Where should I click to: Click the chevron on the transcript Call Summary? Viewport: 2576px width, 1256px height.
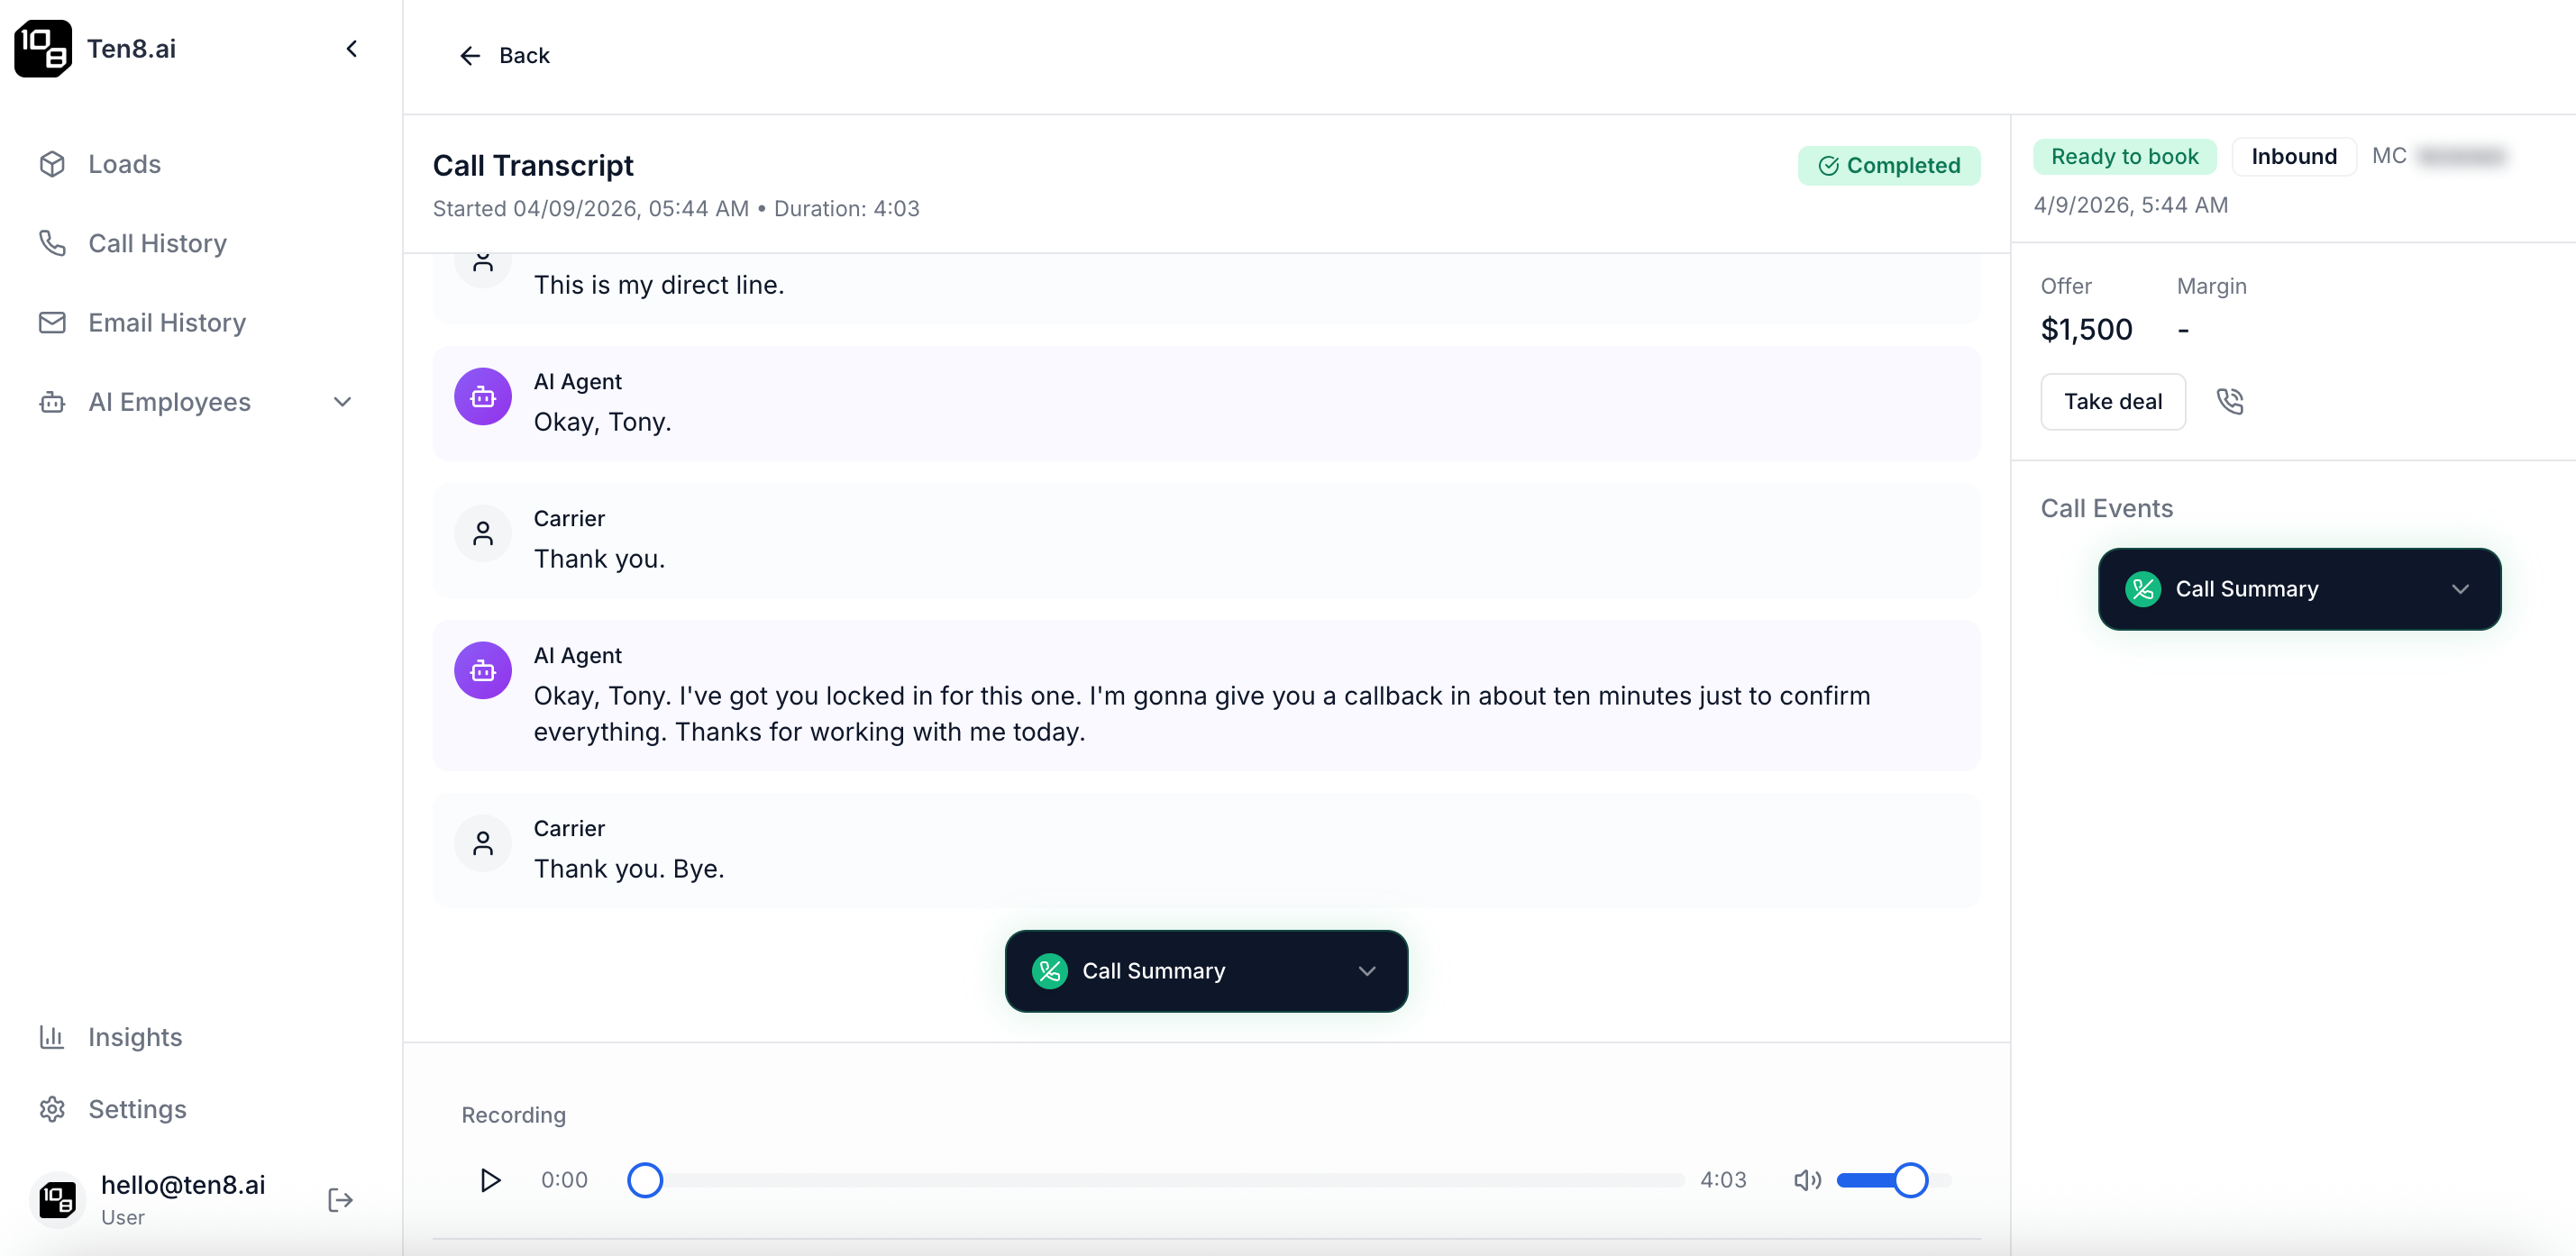tap(1366, 971)
